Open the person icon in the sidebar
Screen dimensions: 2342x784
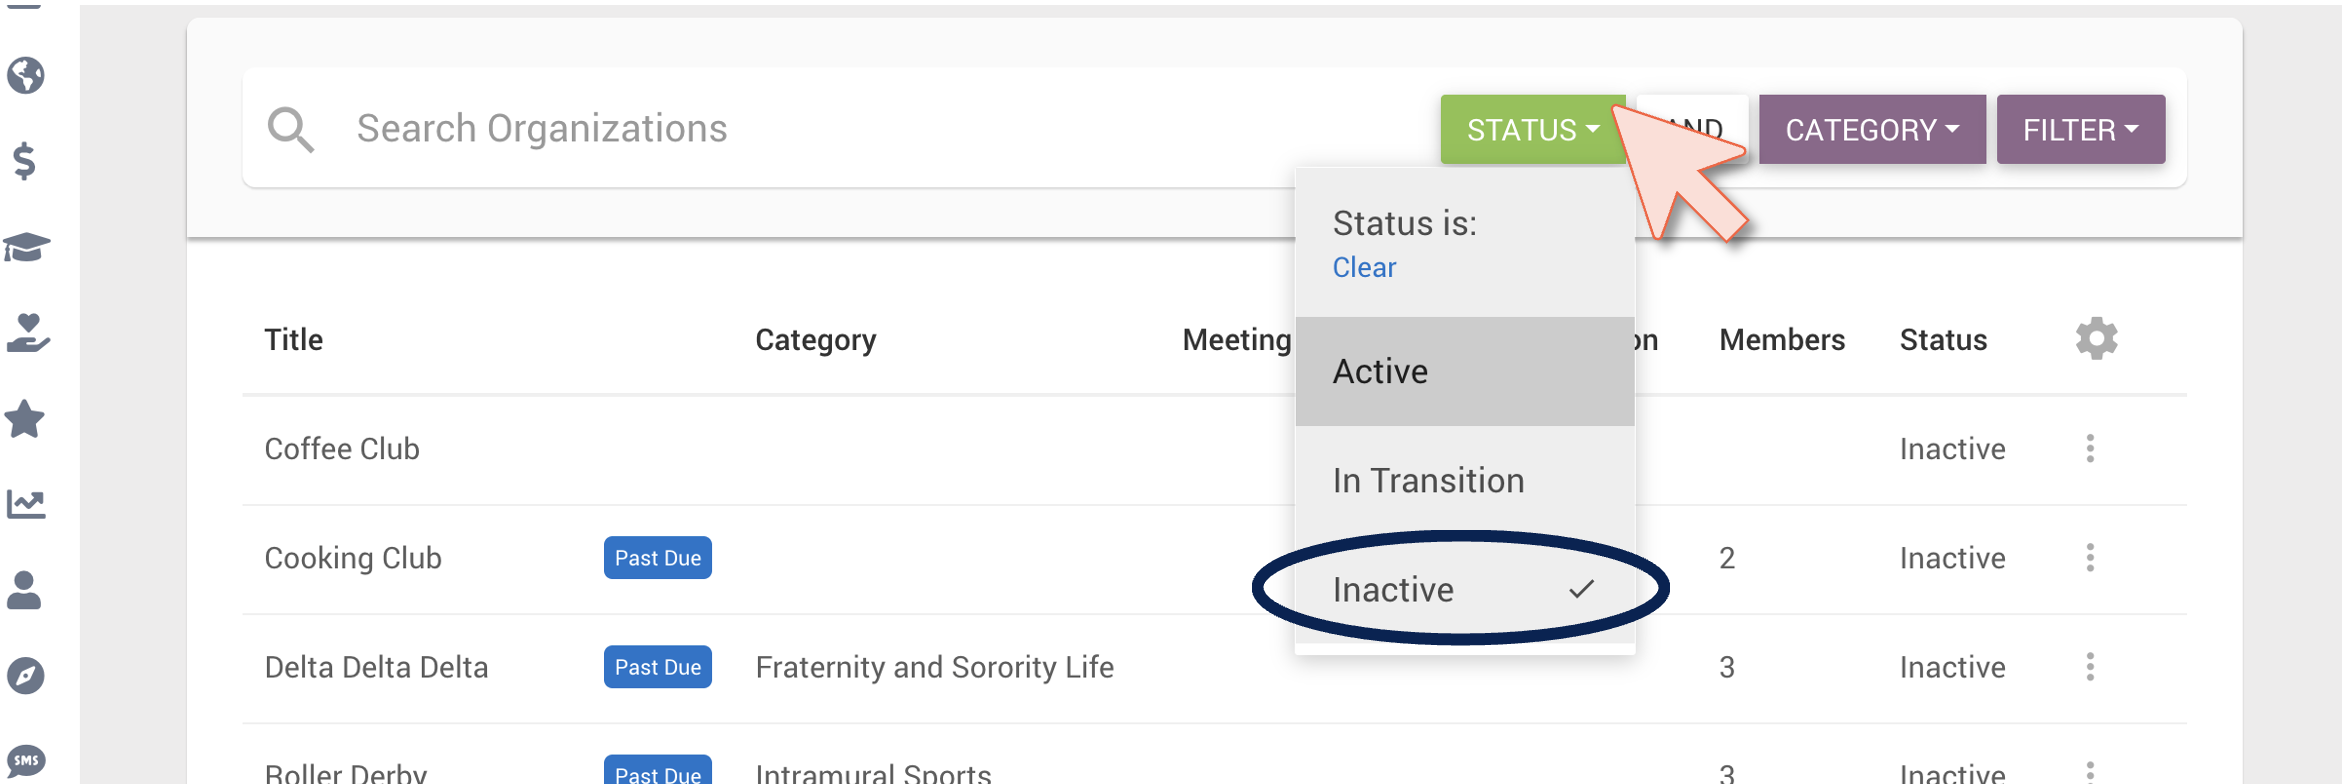[x=24, y=590]
